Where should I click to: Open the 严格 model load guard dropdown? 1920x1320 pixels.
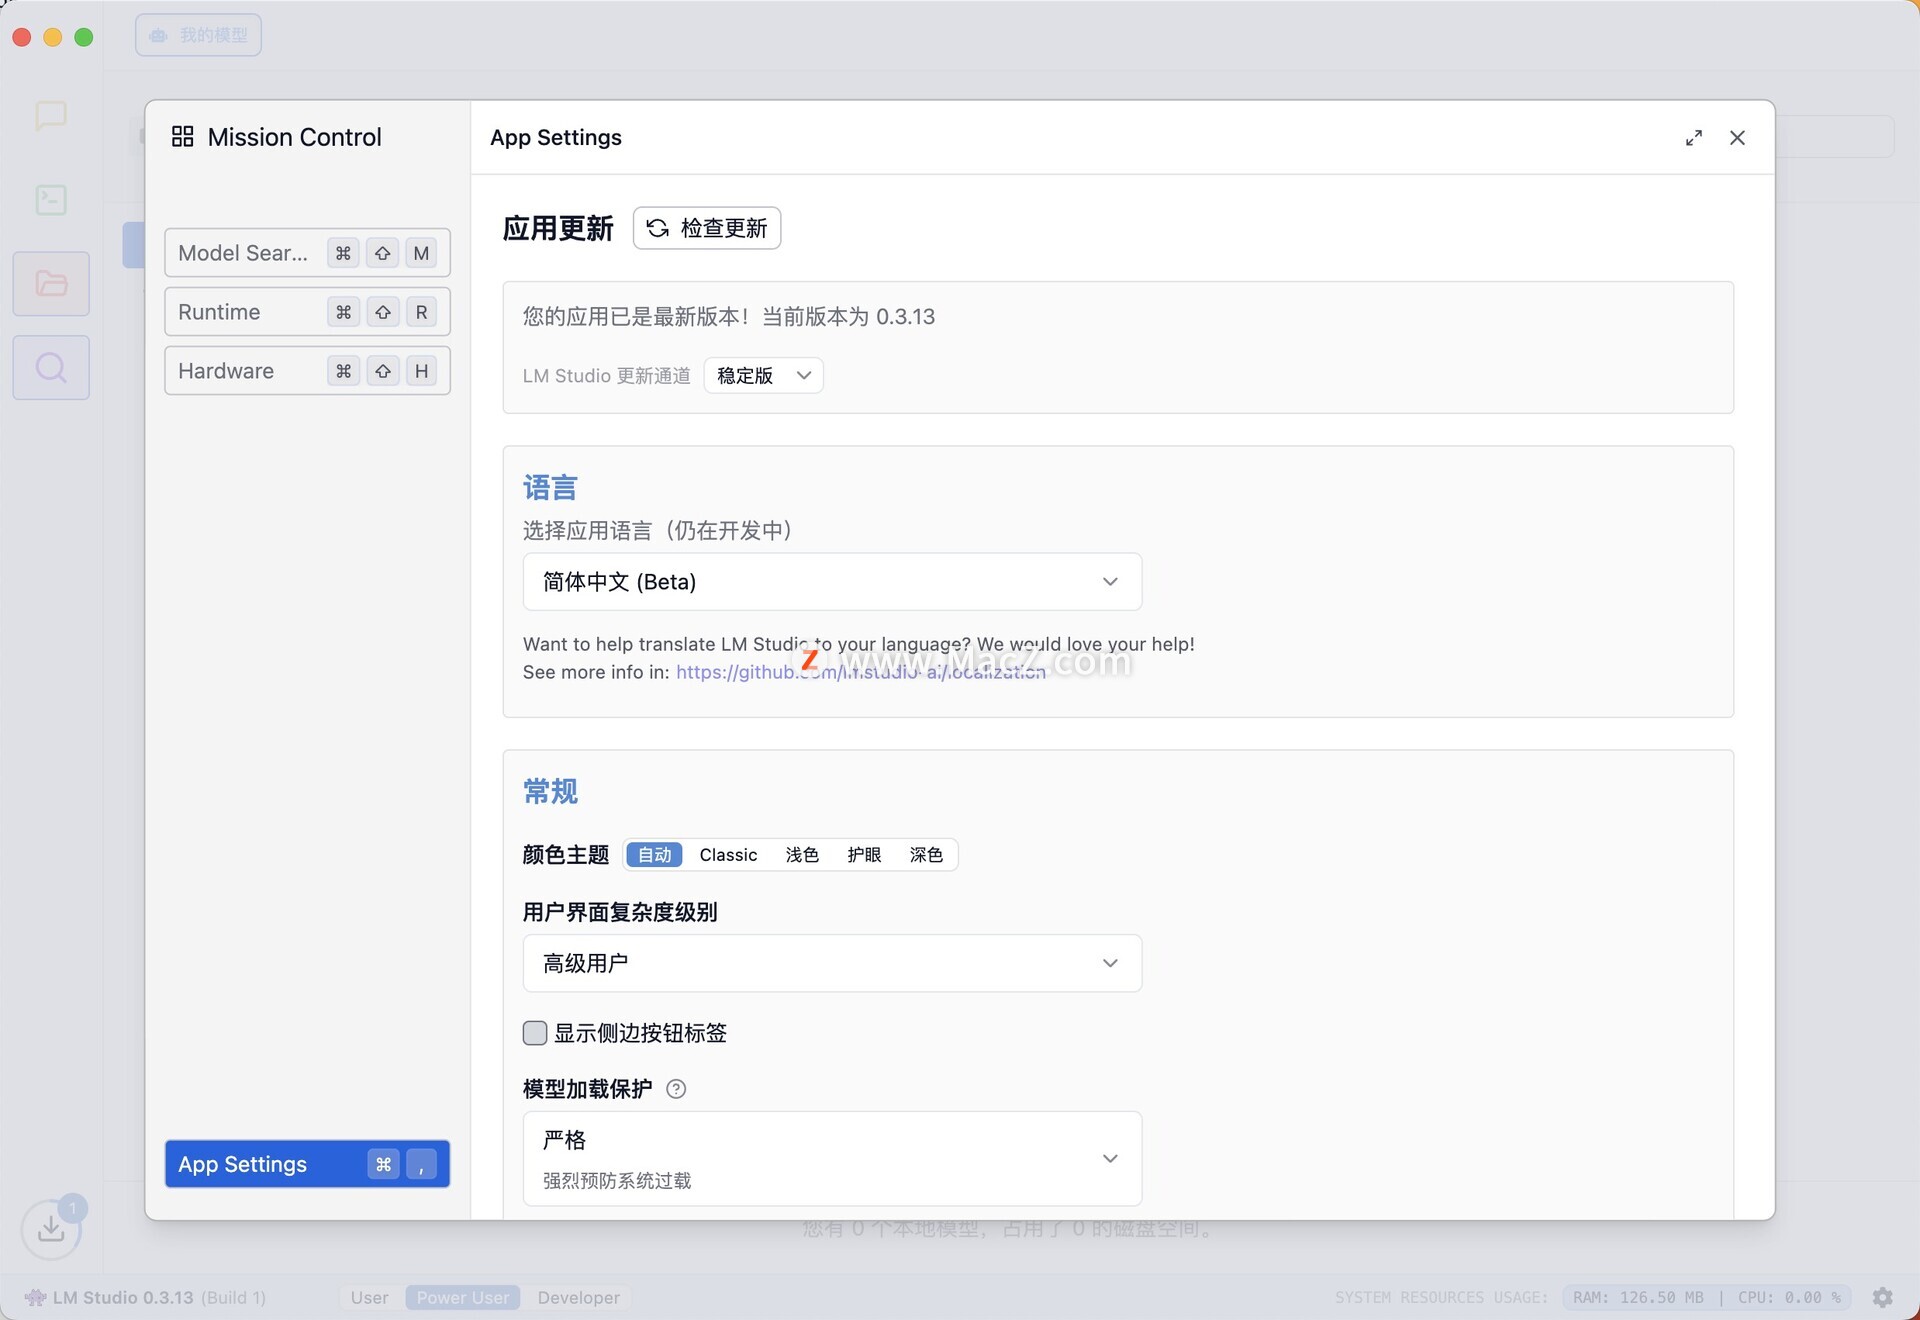832,1159
